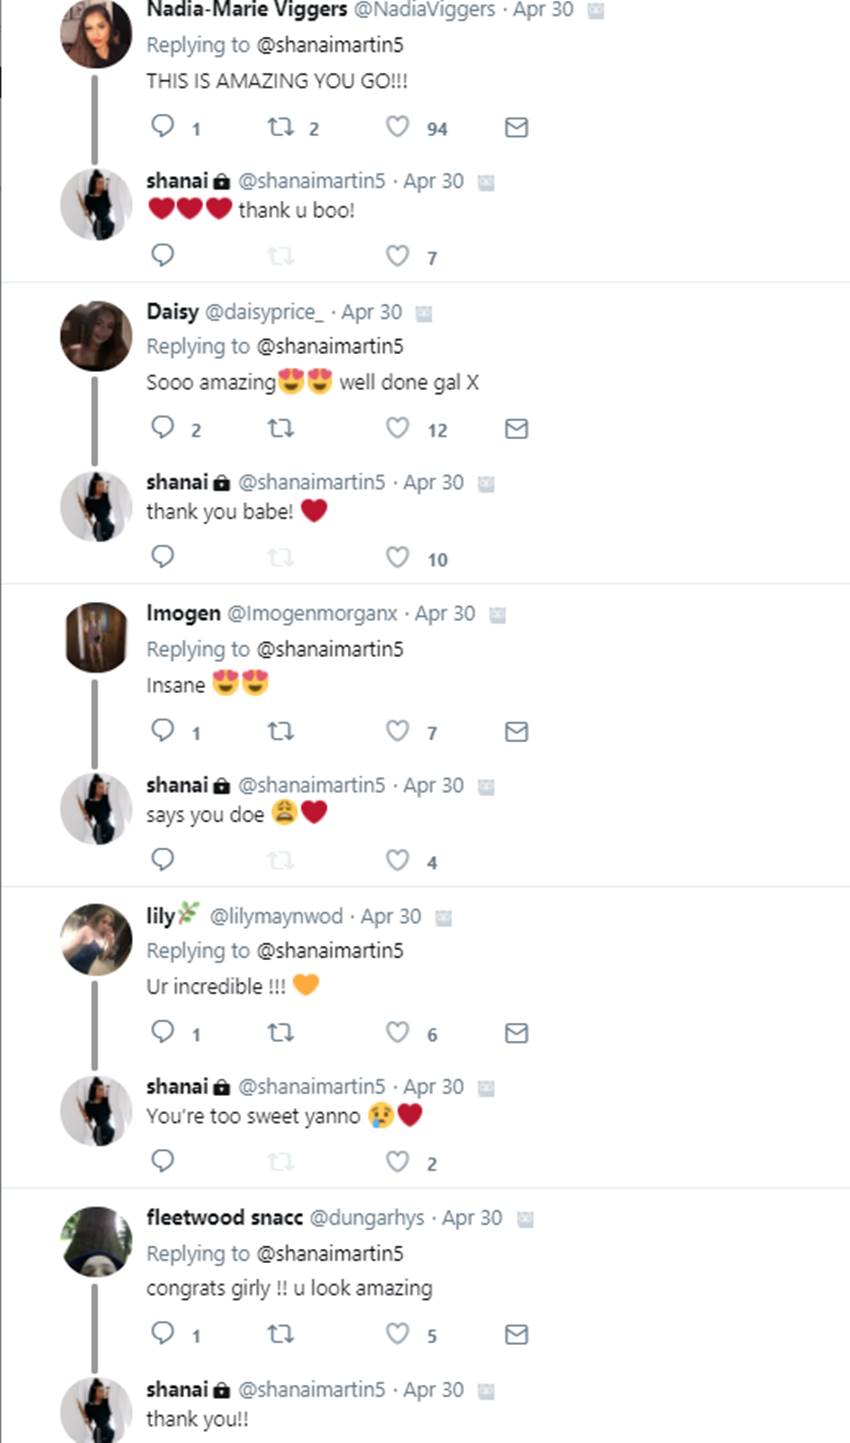Like fleetwood snacc's congrats tweet
The height and width of the screenshot is (1443, 850).
398,1334
